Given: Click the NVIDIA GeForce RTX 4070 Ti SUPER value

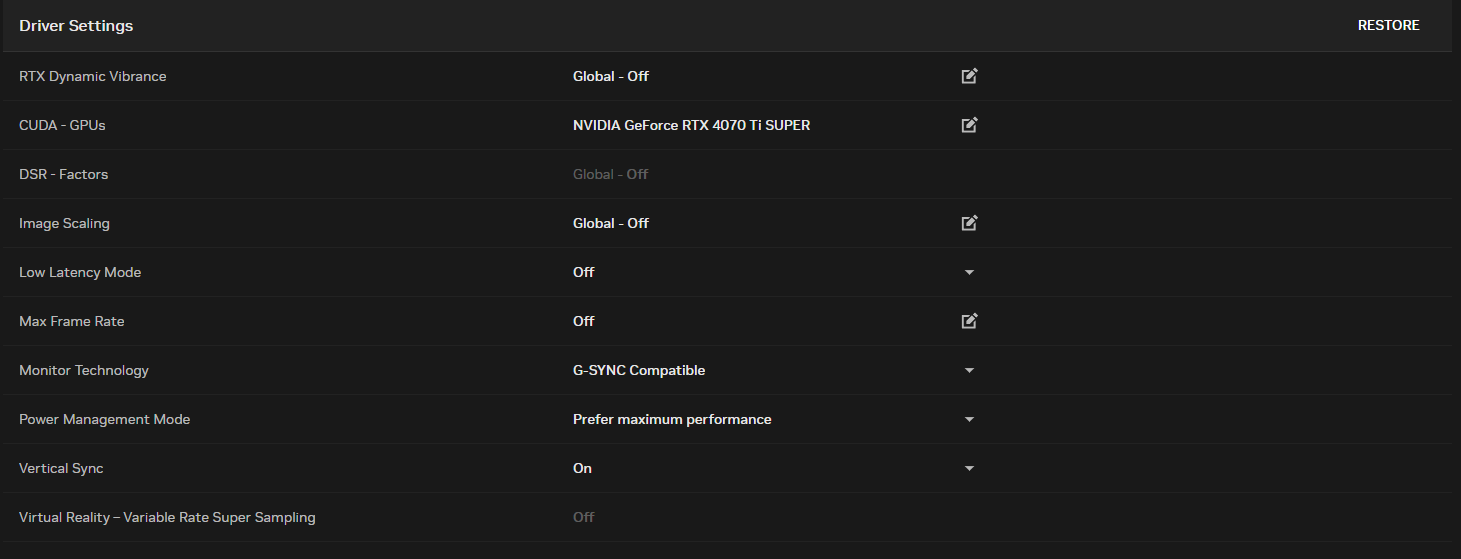Looking at the screenshot, I should click(x=691, y=125).
